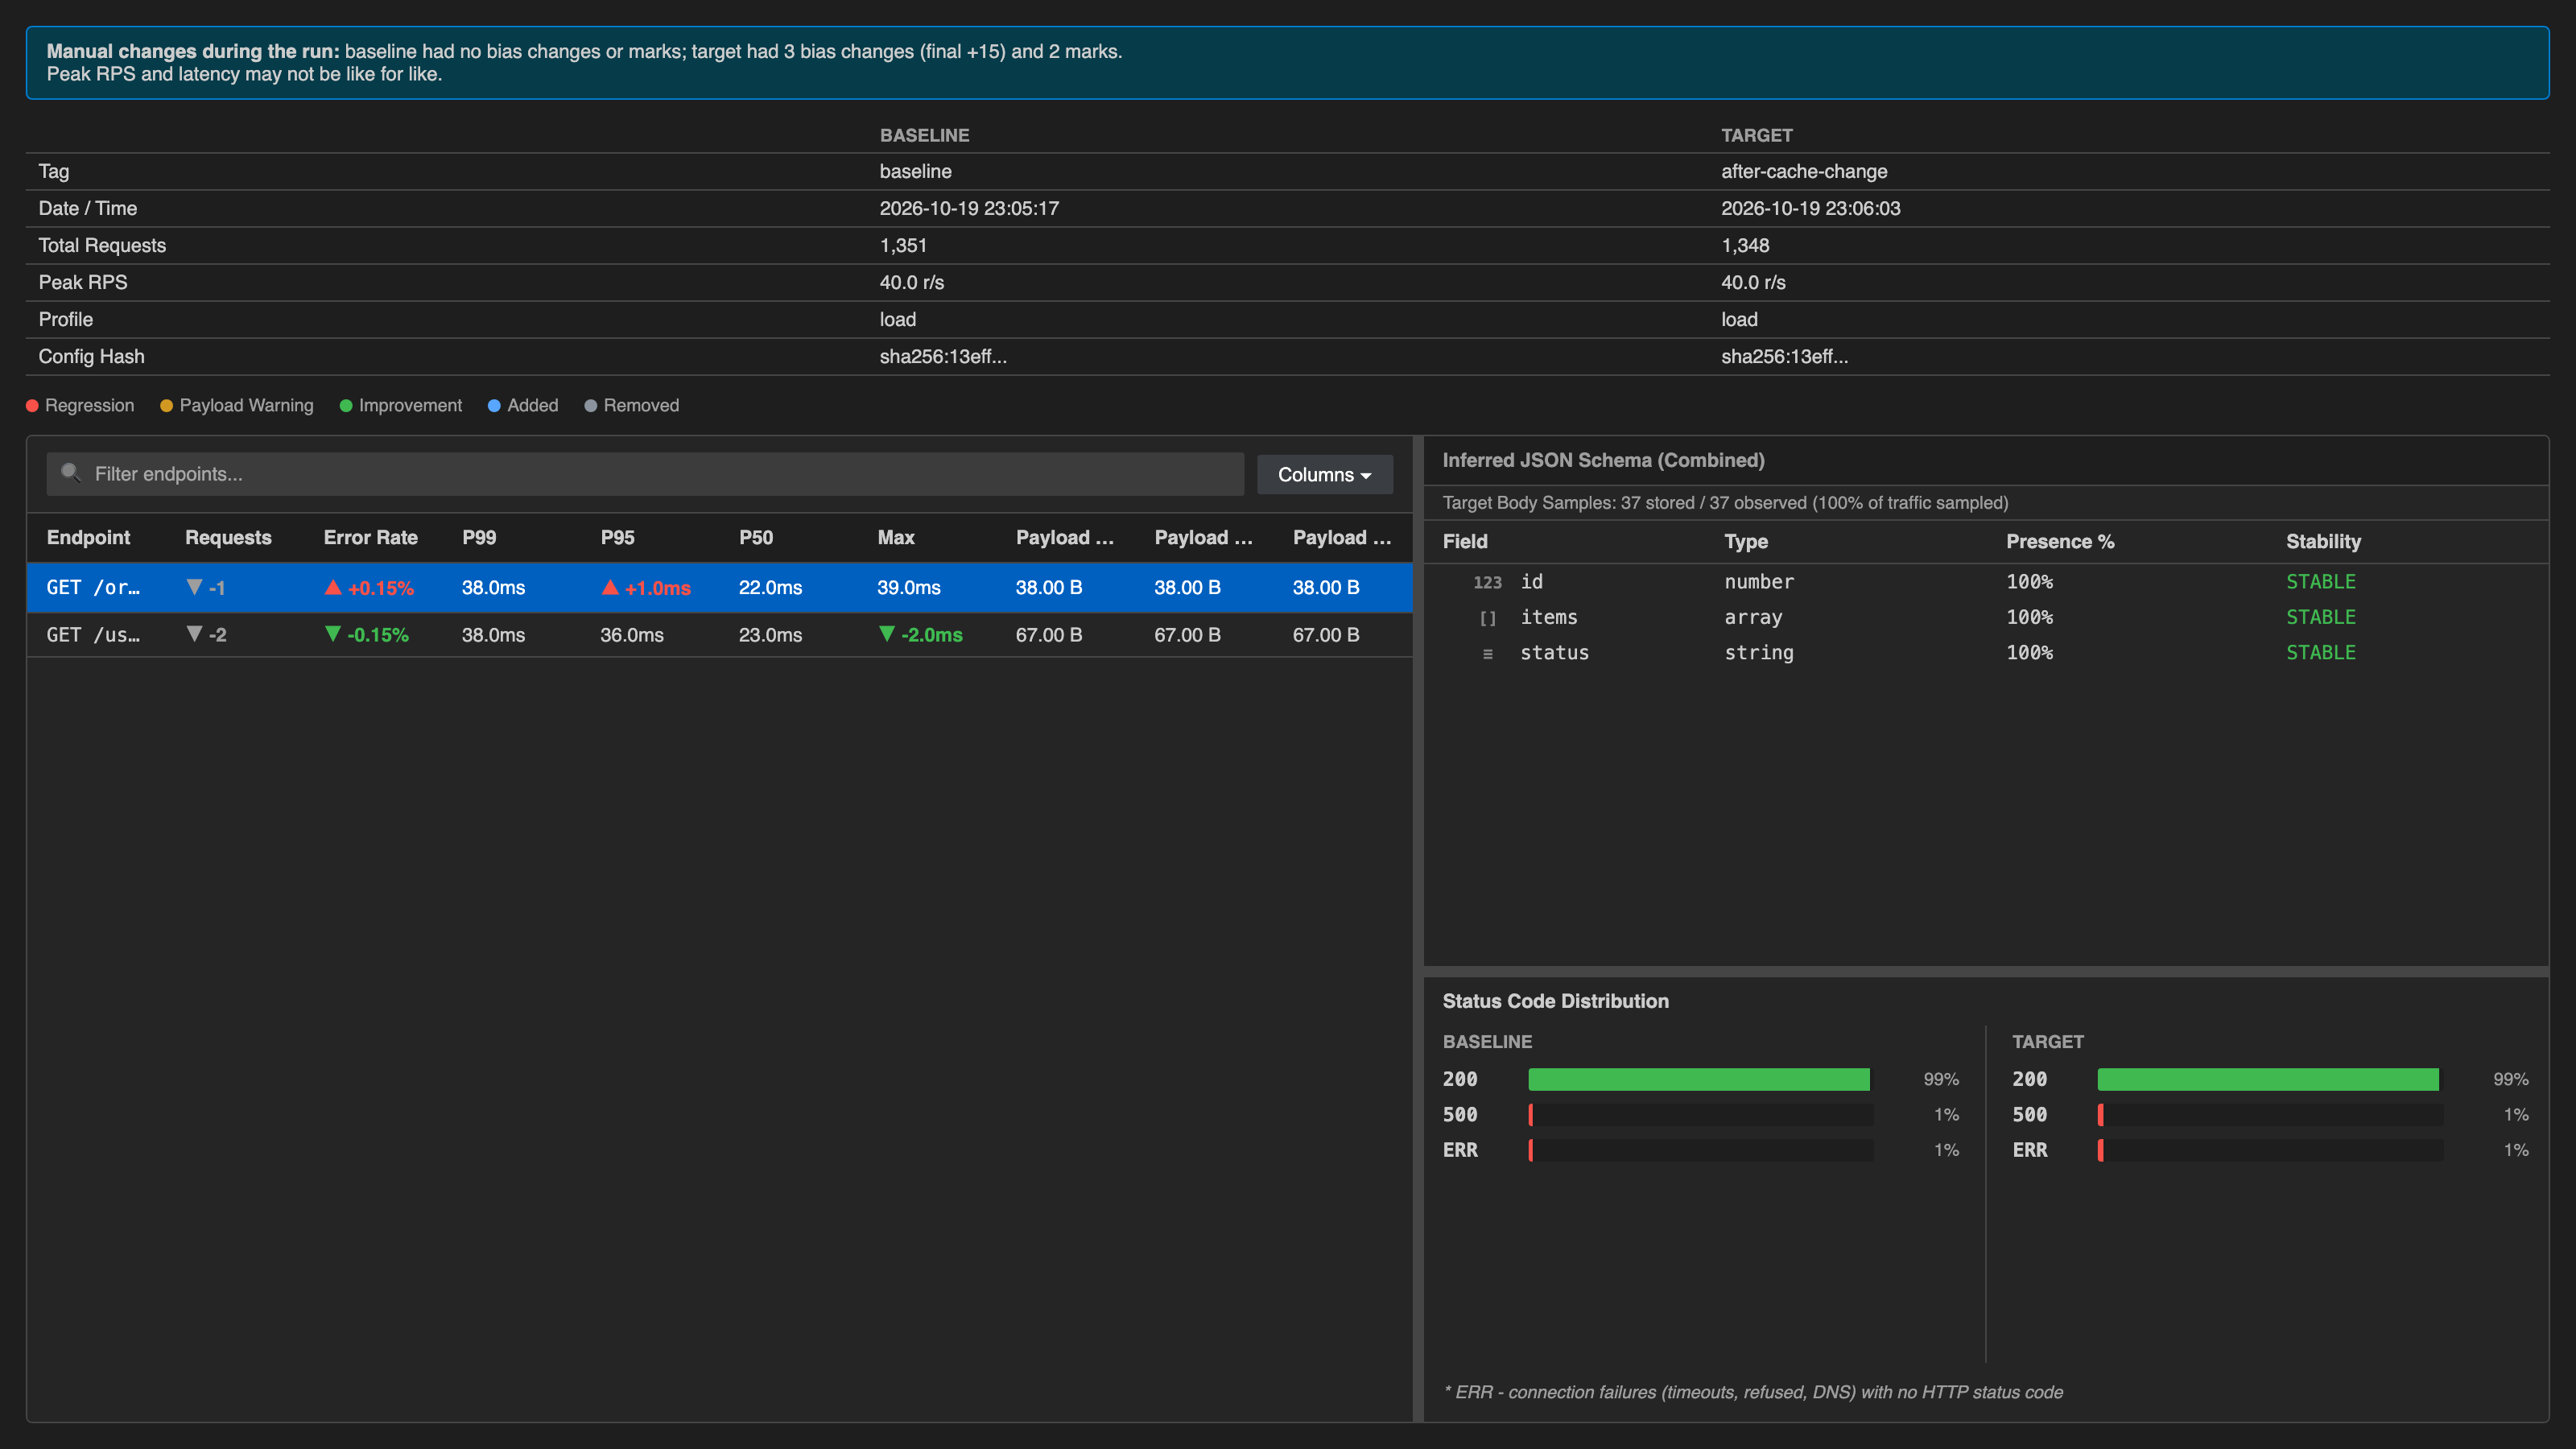Sort by the Endpoint column header
The height and width of the screenshot is (1449, 2576).
[x=88, y=537]
